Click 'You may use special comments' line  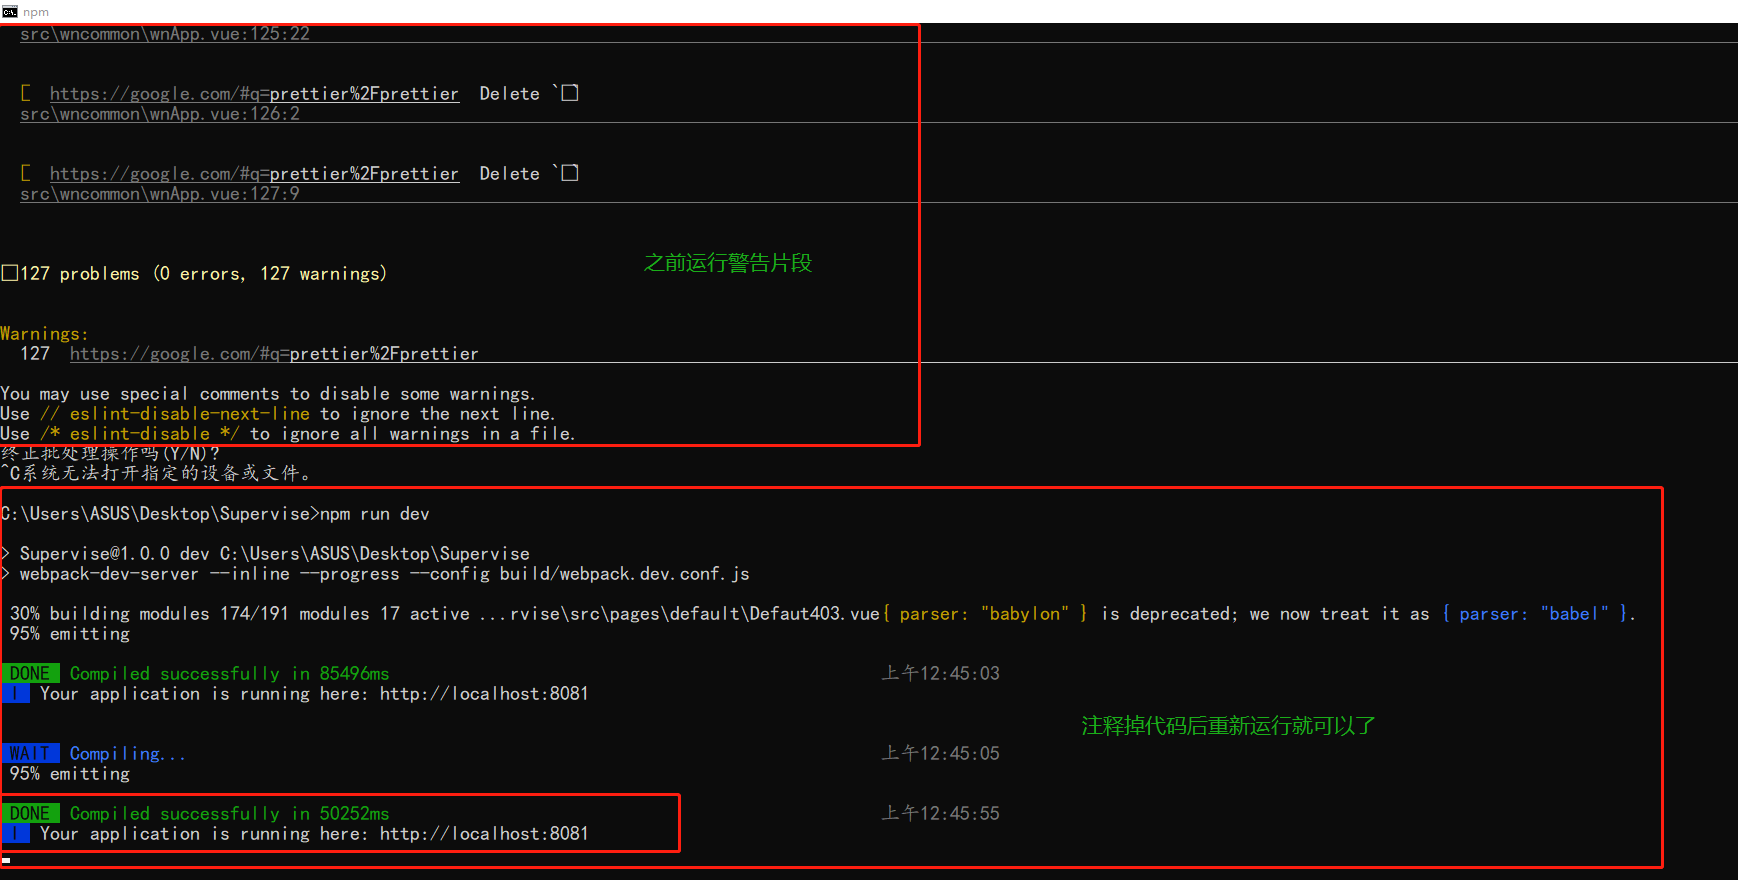268,394
